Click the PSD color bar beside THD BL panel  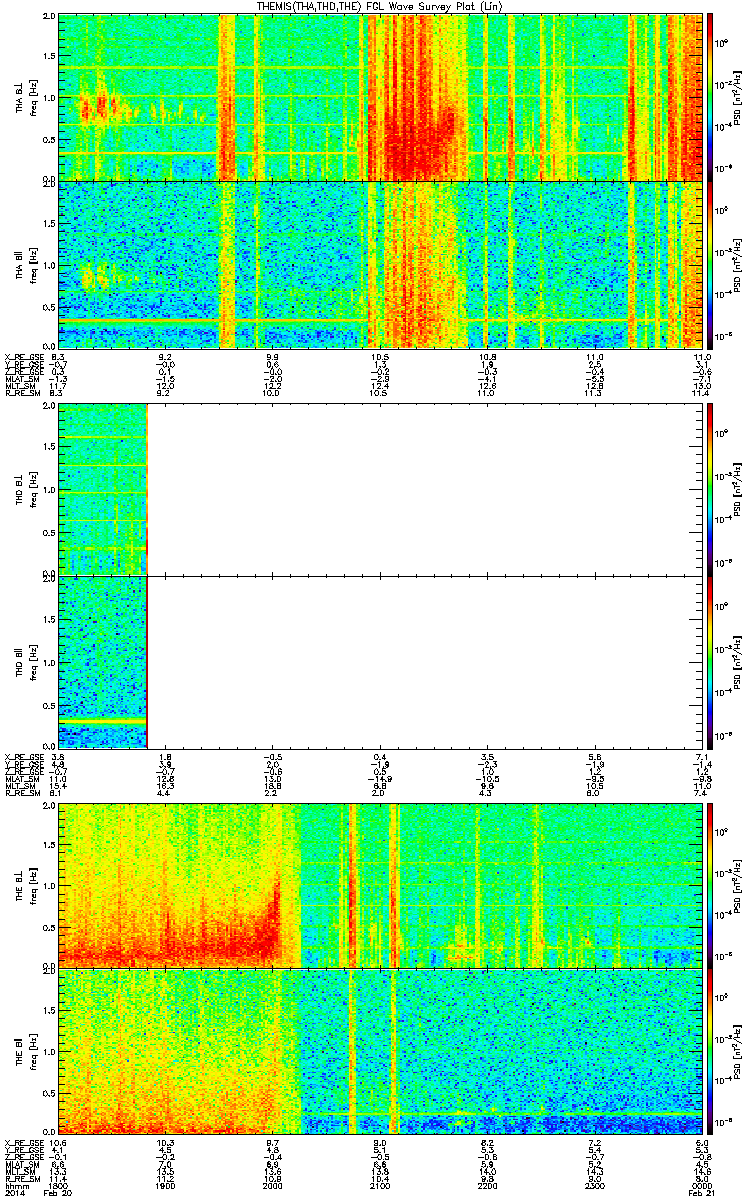point(711,489)
